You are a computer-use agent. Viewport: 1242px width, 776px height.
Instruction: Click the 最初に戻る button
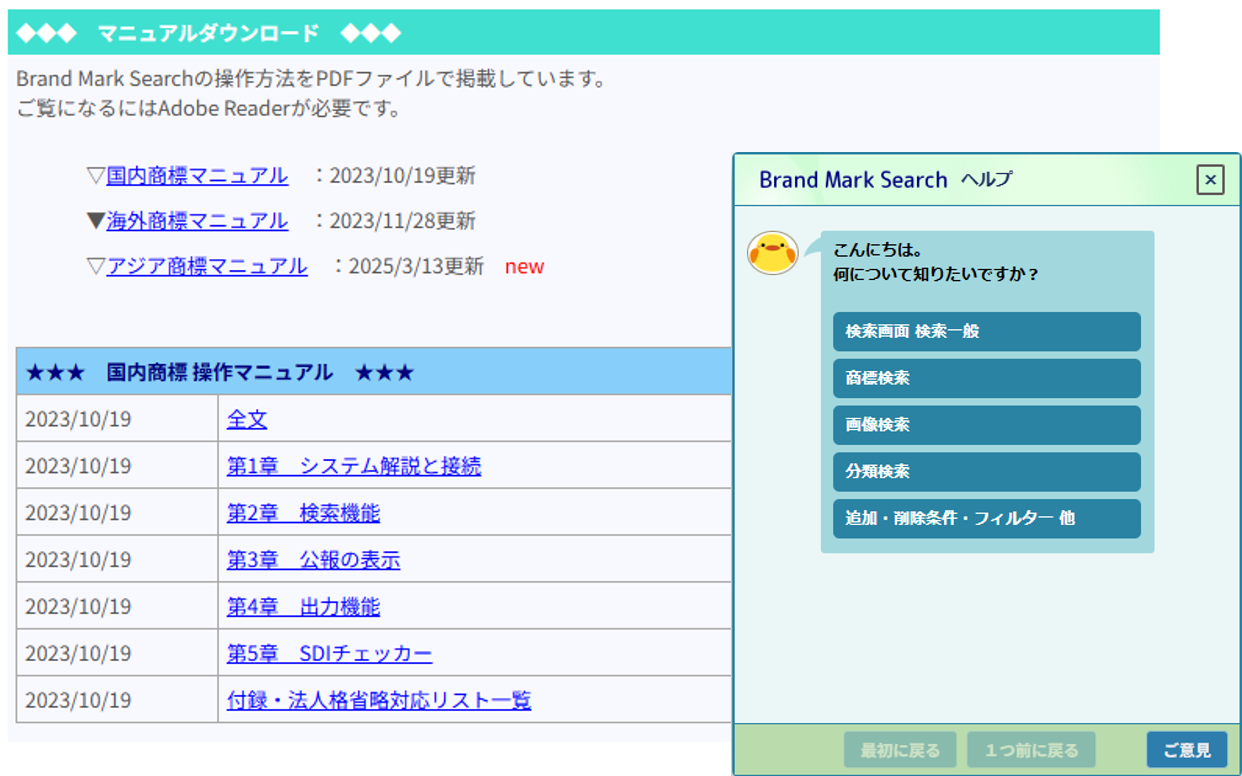(900, 750)
